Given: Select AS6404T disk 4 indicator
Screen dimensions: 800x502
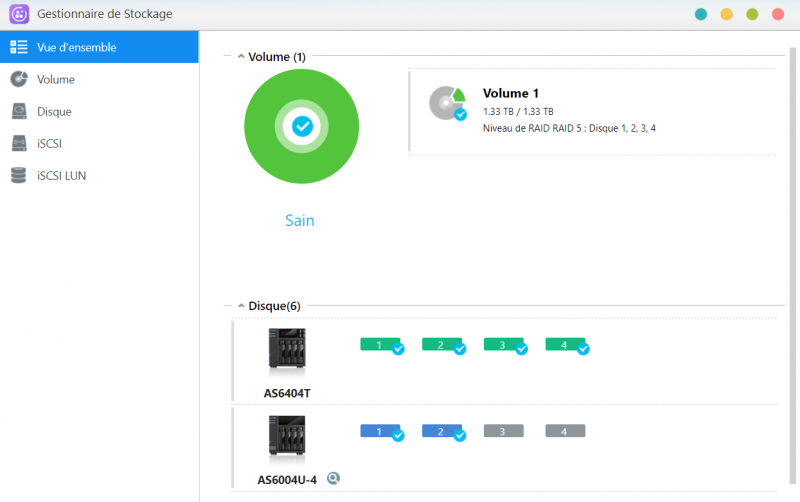Looking at the screenshot, I should click(x=567, y=345).
